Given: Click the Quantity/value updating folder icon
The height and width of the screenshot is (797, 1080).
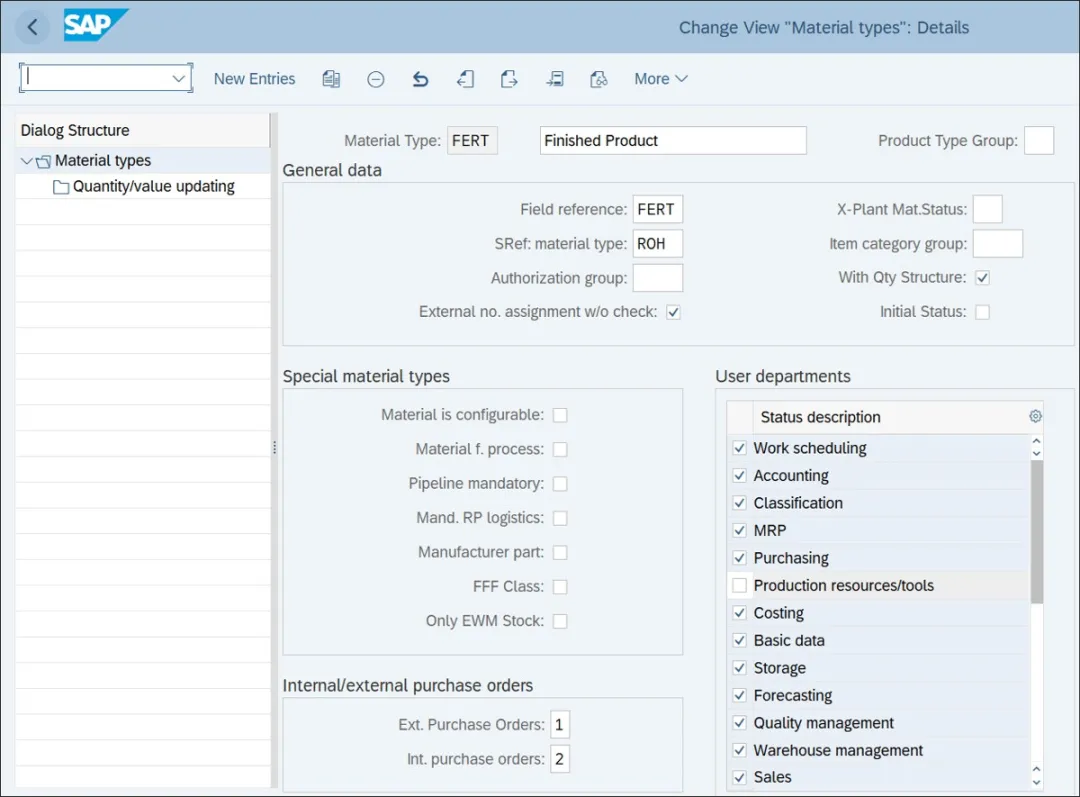Looking at the screenshot, I should pyautogui.click(x=61, y=187).
